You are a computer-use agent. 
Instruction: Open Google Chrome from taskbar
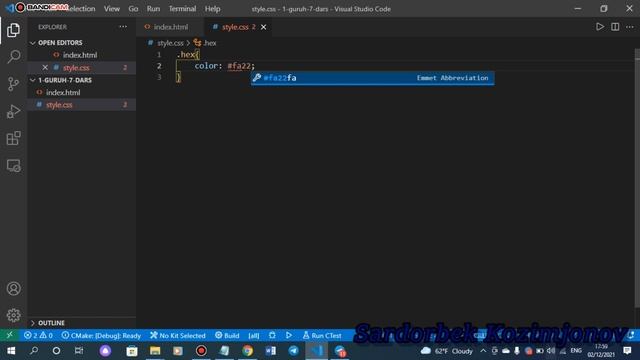pos(247,351)
